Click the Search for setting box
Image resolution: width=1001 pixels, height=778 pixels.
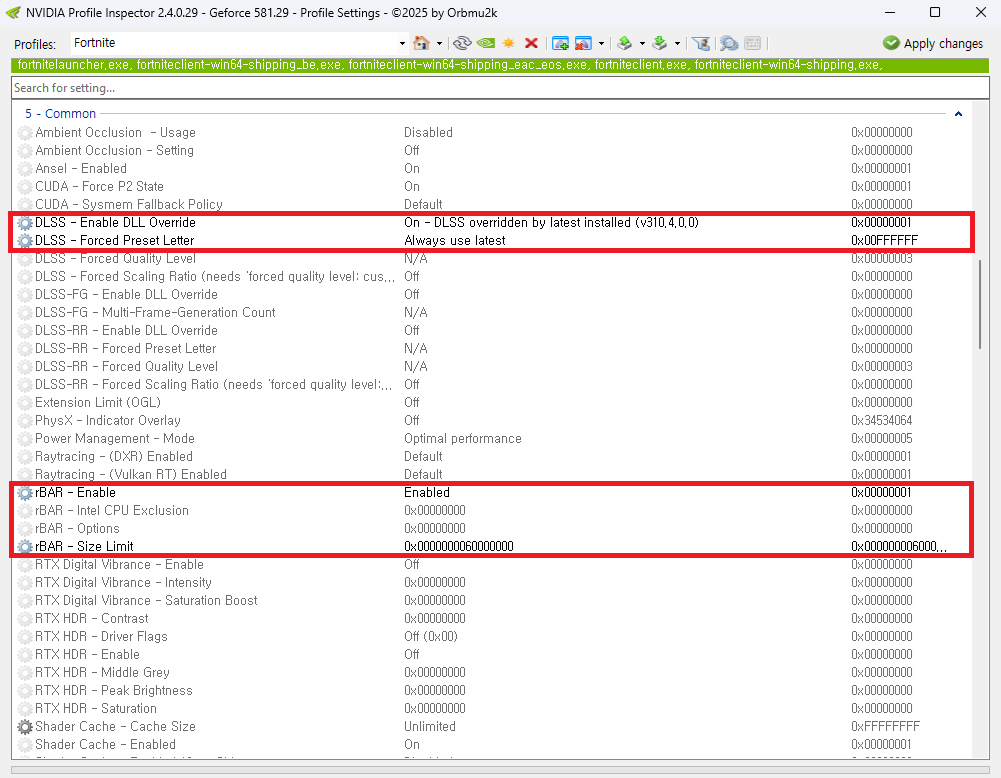(x=500, y=88)
